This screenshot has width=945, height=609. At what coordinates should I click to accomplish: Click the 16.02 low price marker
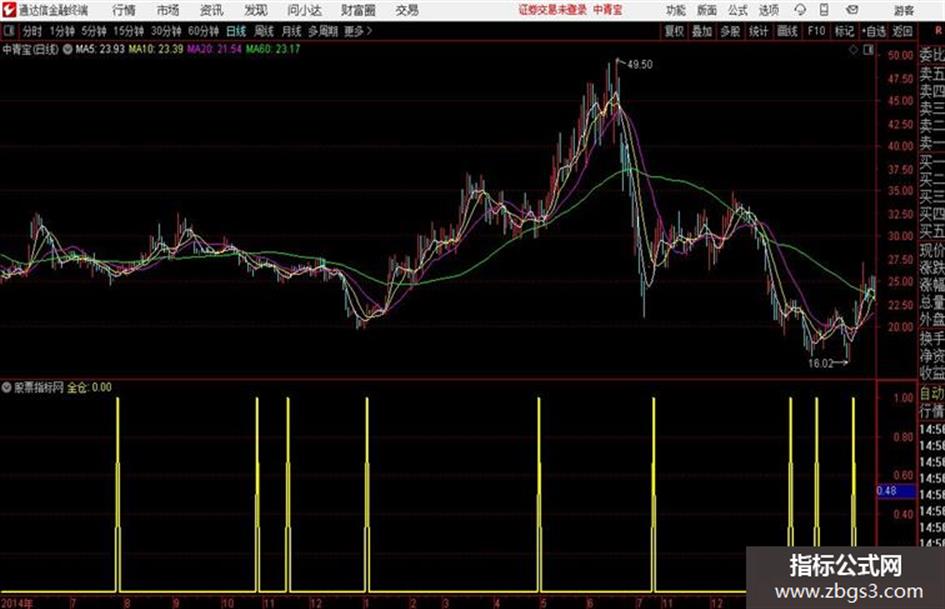click(820, 364)
